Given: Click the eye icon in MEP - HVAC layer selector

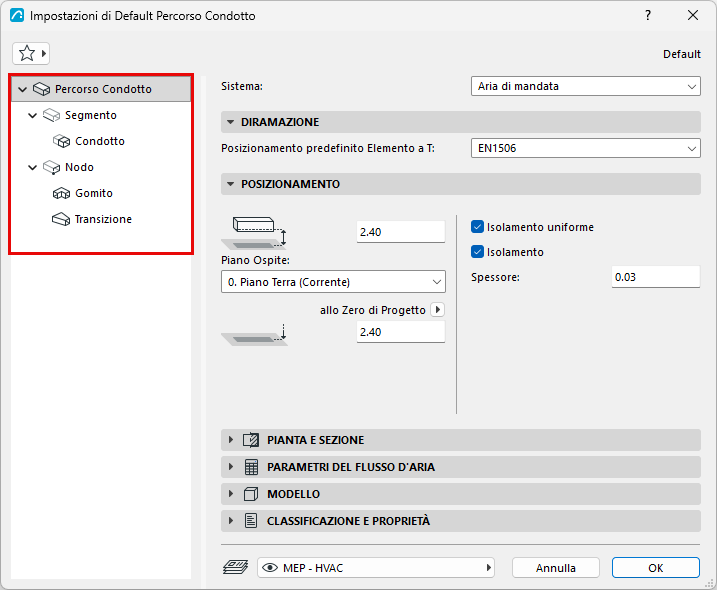Looking at the screenshot, I should coord(270,568).
